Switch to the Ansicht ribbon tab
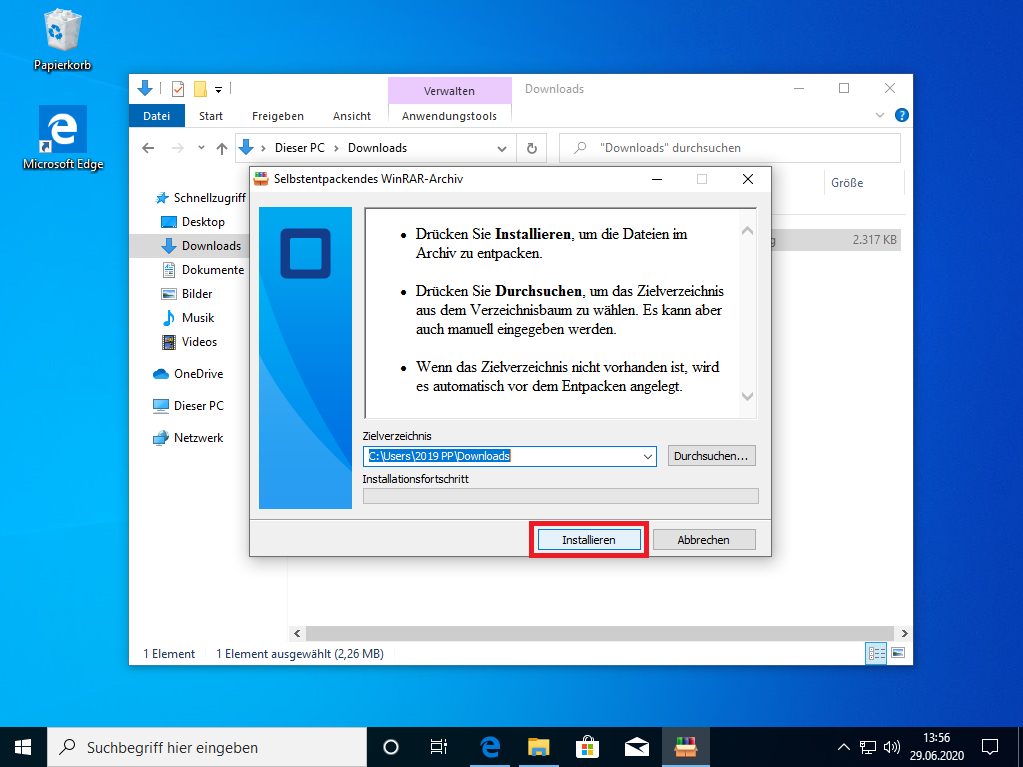 [352, 115]
